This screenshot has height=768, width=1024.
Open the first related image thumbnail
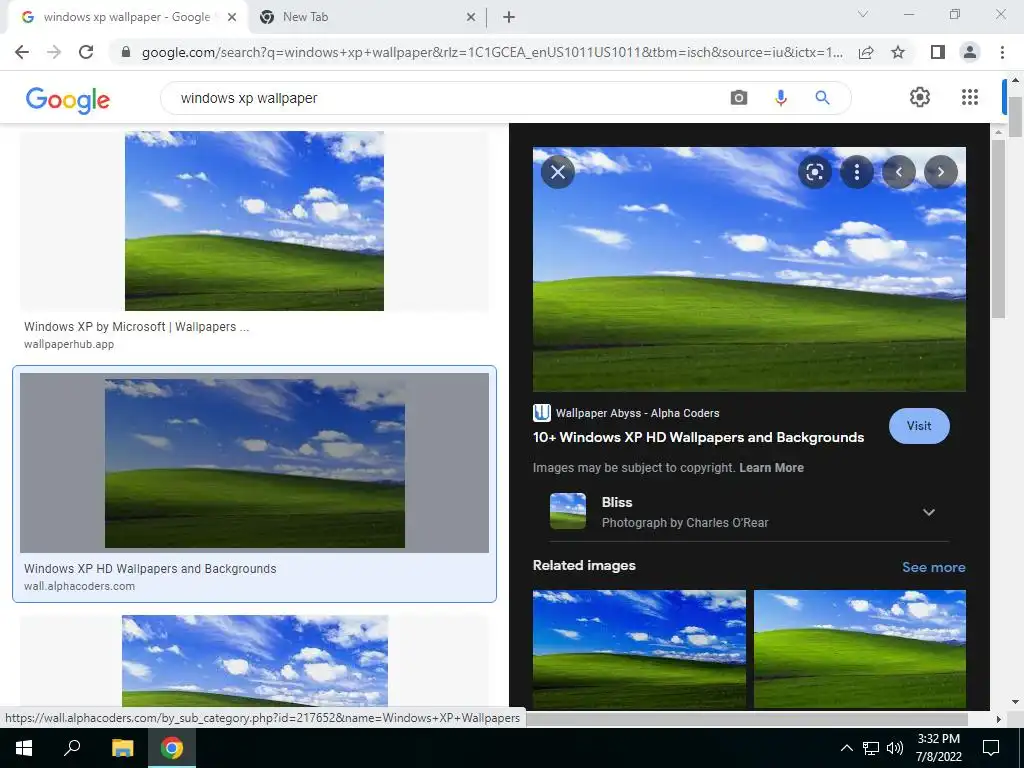pyautogui.click(x=639, y=649)
